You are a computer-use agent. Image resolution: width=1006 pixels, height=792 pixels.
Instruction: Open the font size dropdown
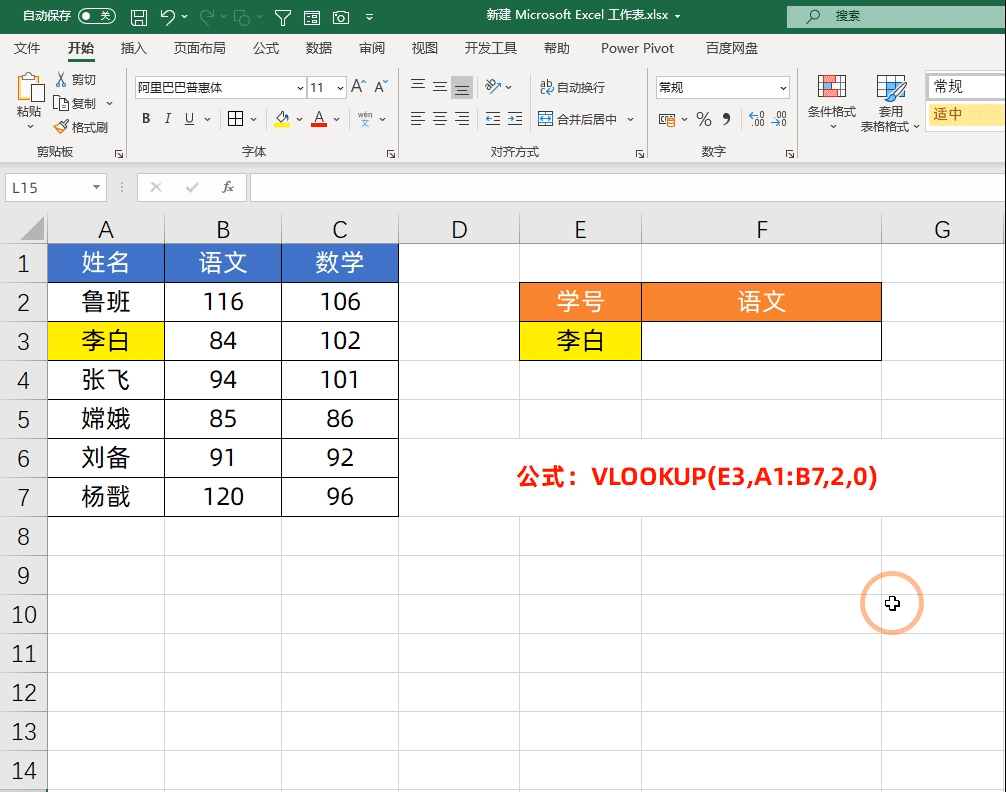pyautogui.click(x=340, y=88)
